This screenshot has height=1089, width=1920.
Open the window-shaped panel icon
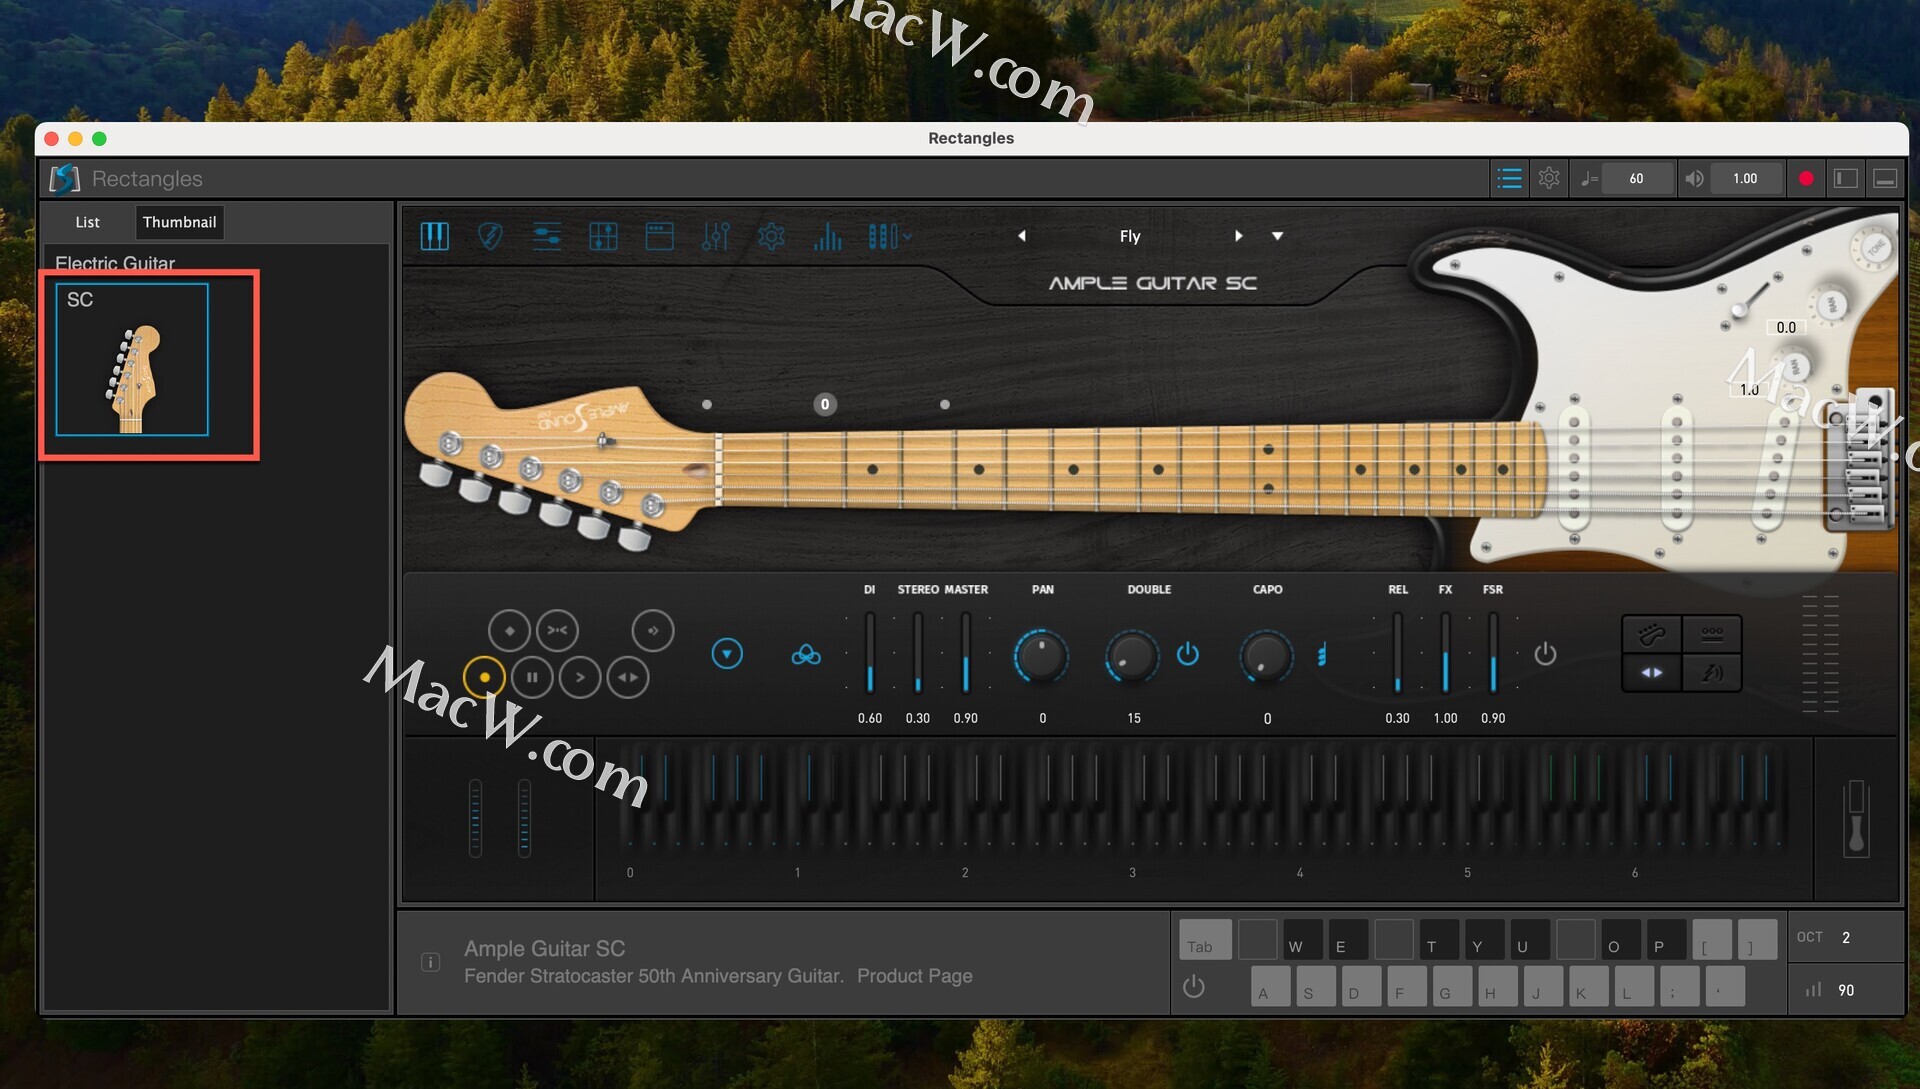pyautogui.click(x=659, y=237)
